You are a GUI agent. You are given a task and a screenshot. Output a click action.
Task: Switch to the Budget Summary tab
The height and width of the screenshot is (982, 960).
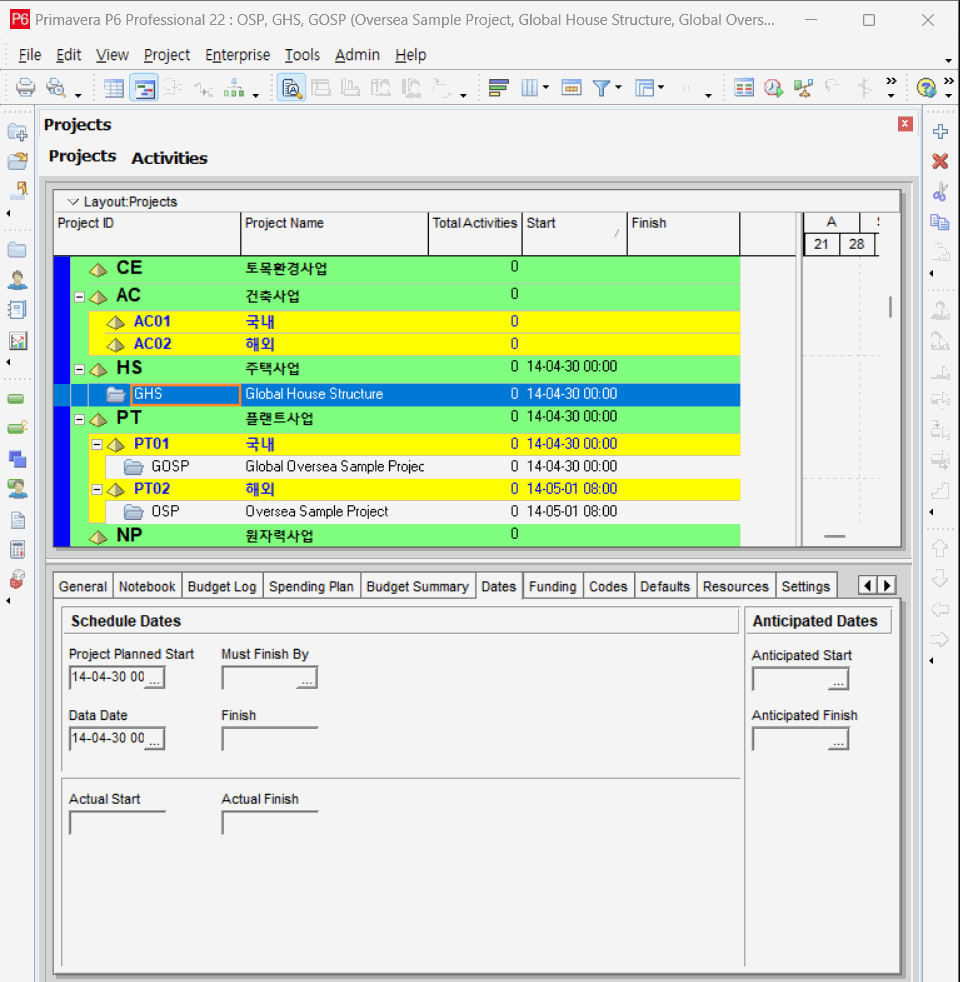417,586
